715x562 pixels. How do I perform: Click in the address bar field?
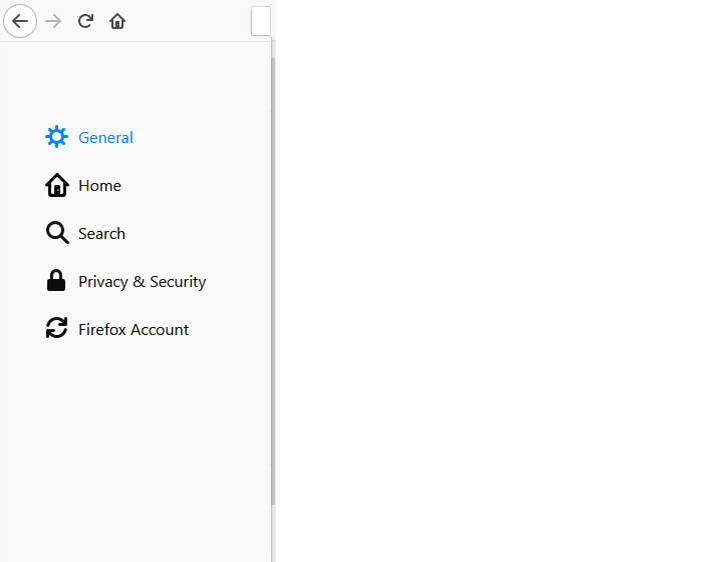(x=261, y=21)
